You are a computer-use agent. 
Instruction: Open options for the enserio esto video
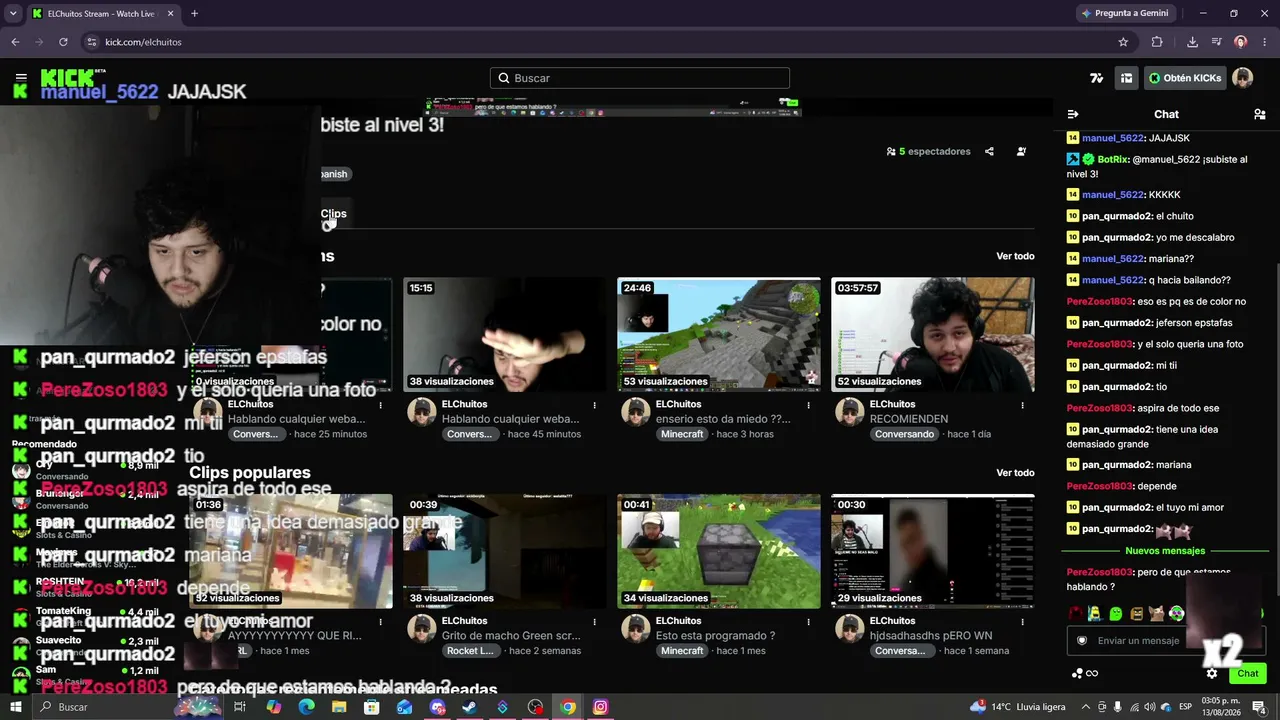(808, 405)
